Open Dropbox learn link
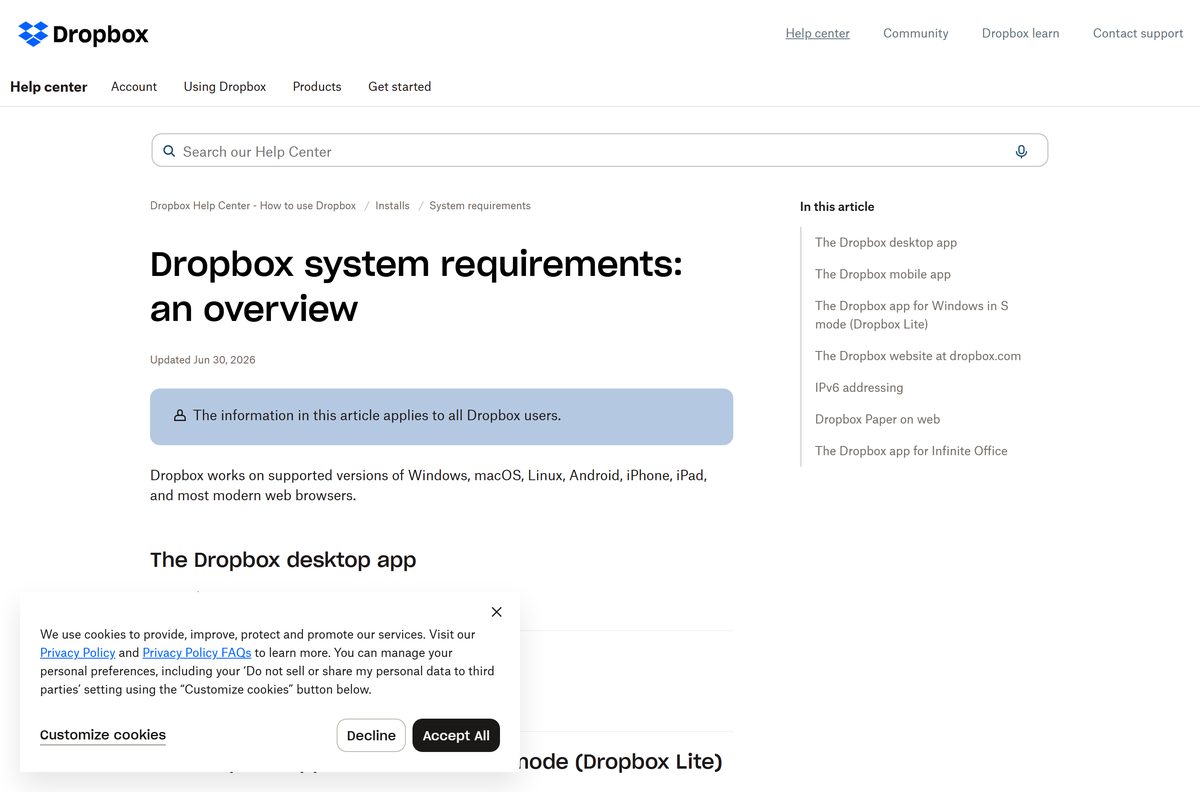The height and width of the screenshot is (792, 1200). (x=1020, y=33)
